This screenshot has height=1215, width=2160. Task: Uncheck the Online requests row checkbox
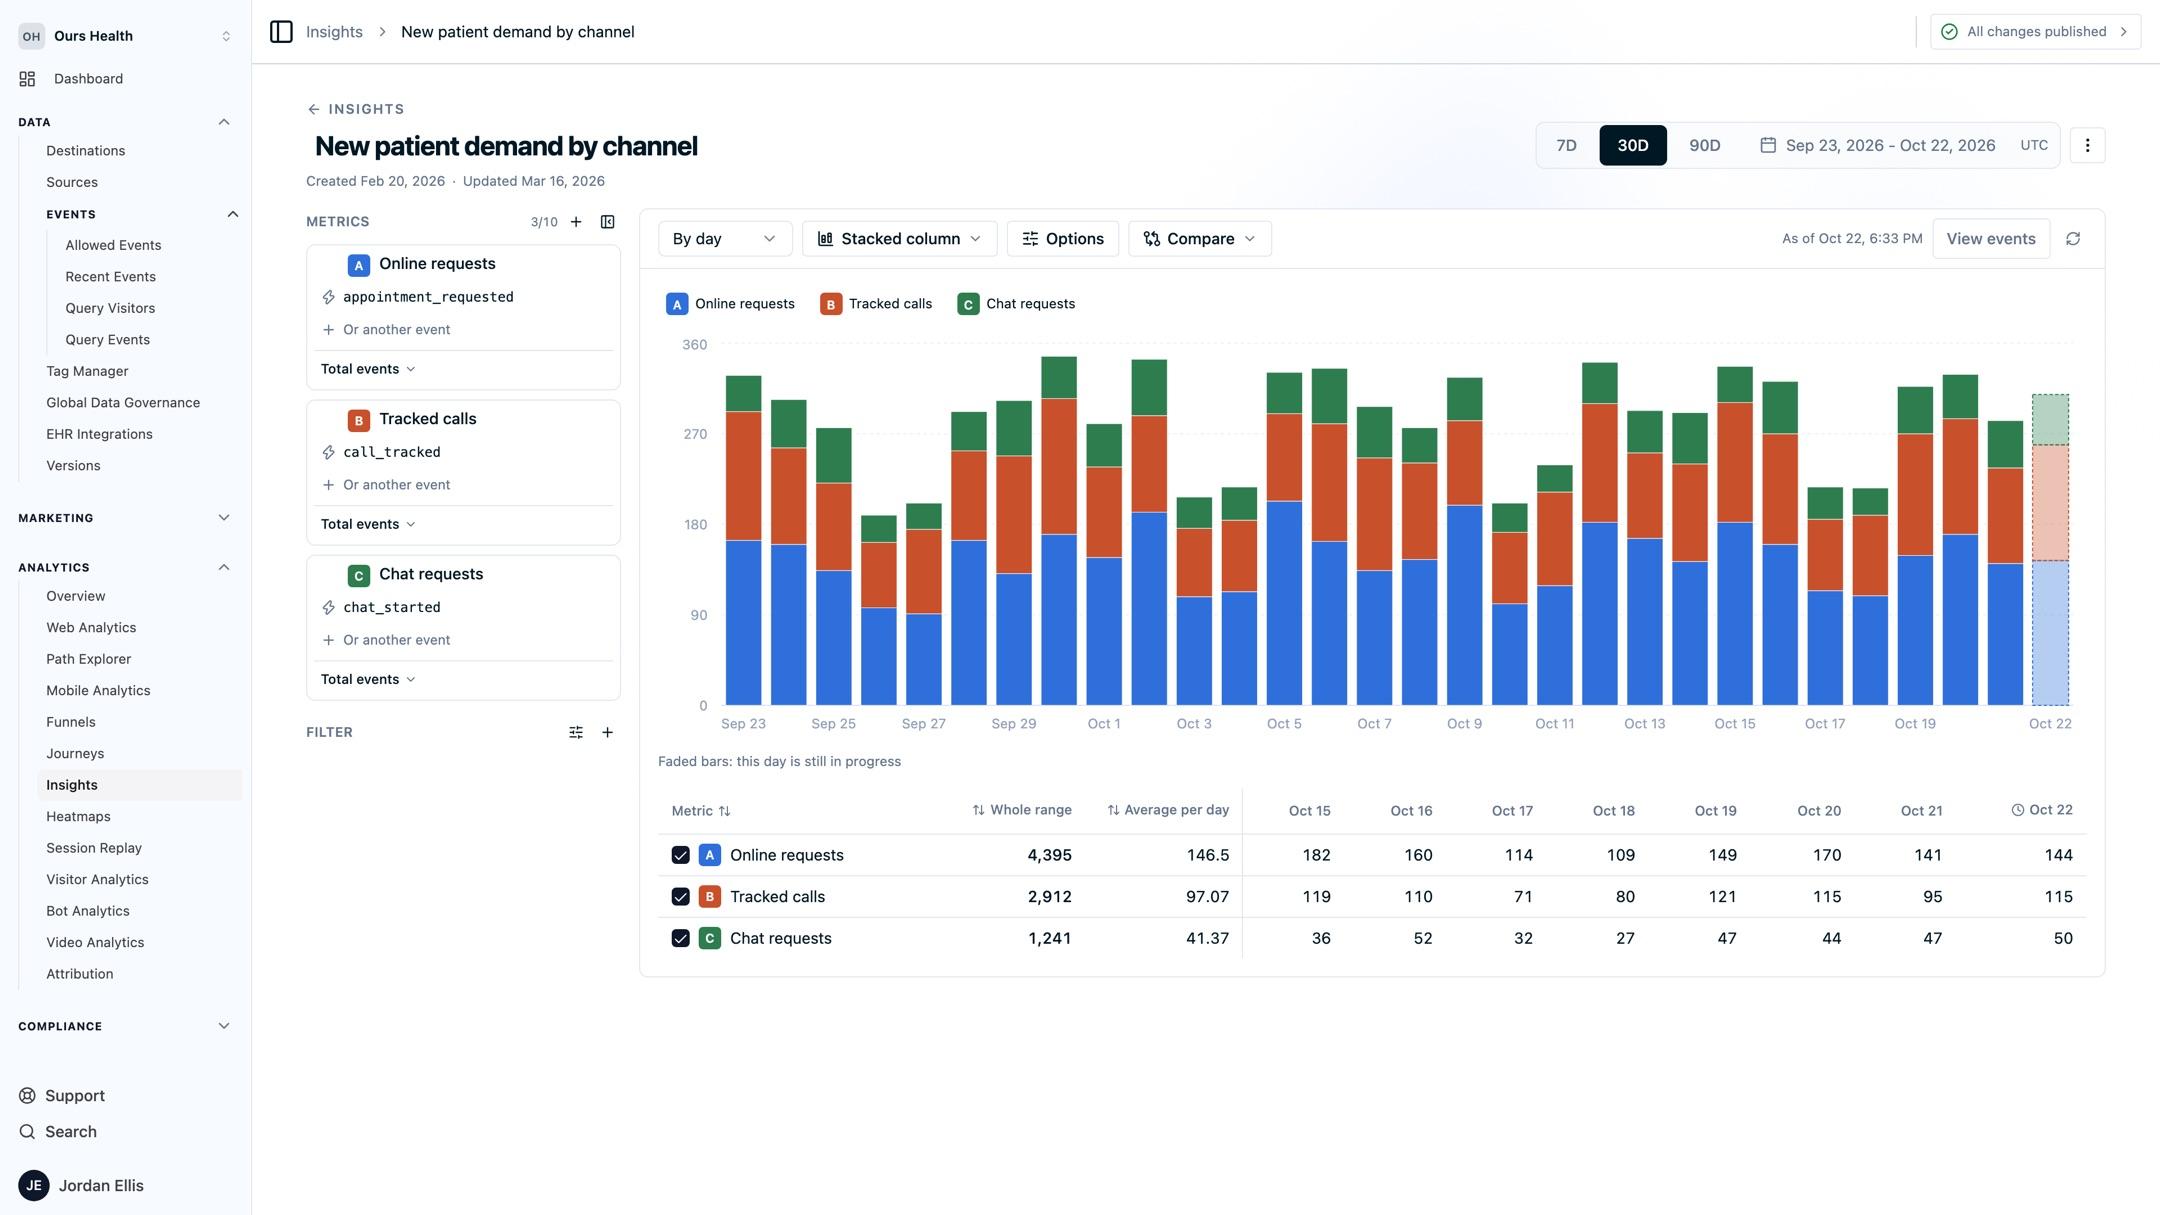coord(680,855)
